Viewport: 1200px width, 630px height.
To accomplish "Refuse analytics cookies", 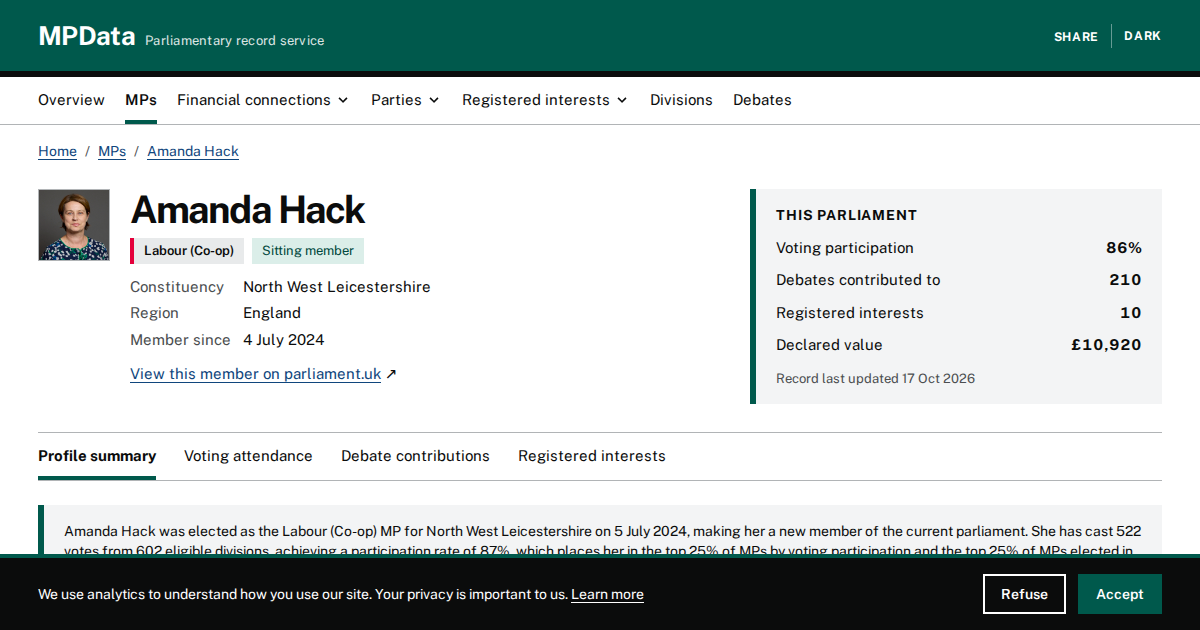I will pos(1024,594).
